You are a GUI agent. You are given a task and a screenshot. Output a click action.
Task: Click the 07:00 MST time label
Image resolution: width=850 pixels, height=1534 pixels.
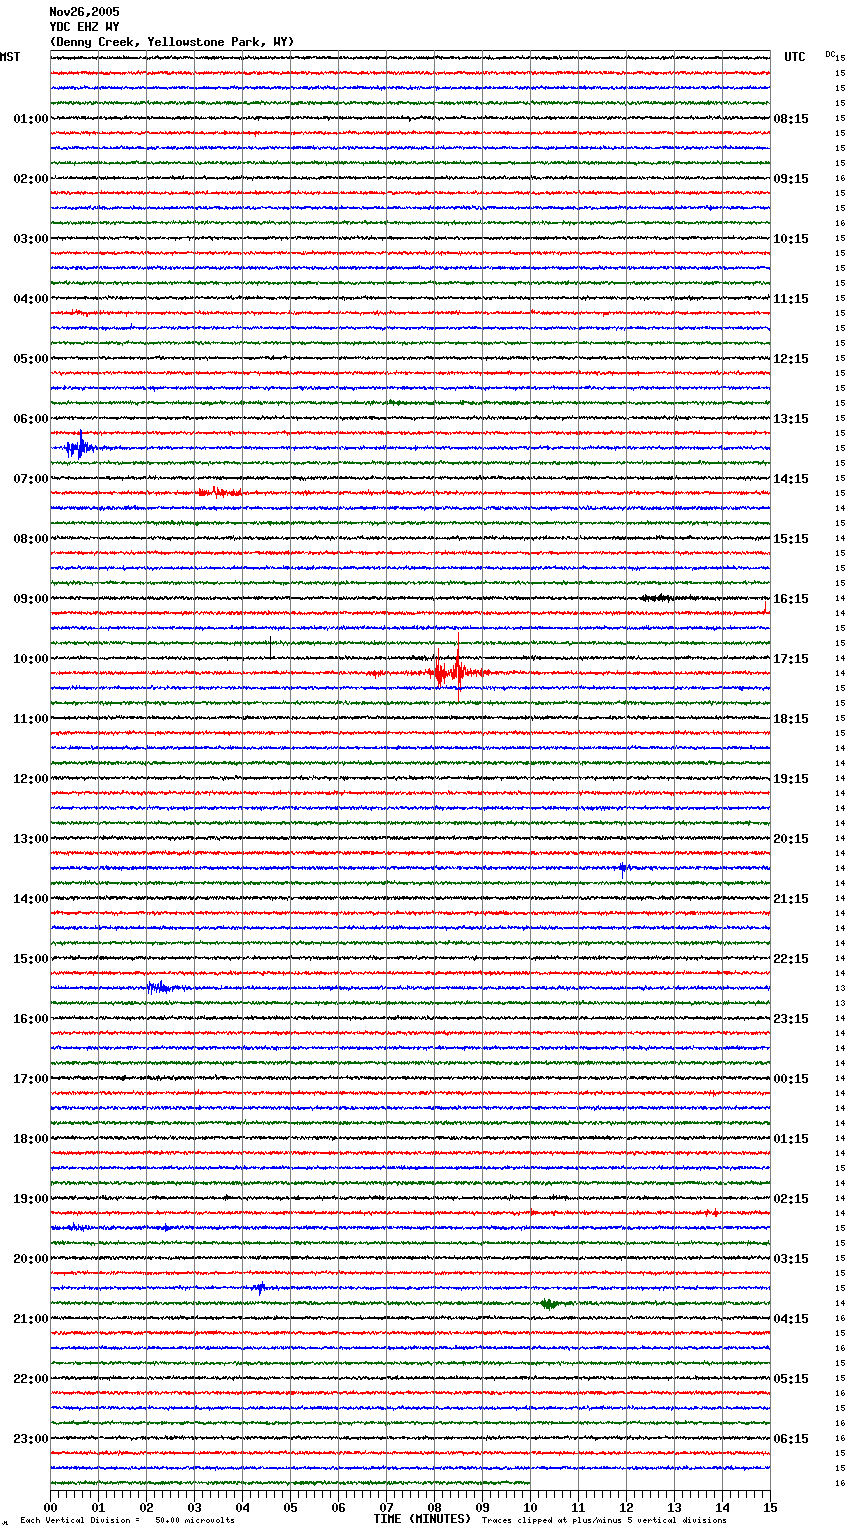click(30, 479)
